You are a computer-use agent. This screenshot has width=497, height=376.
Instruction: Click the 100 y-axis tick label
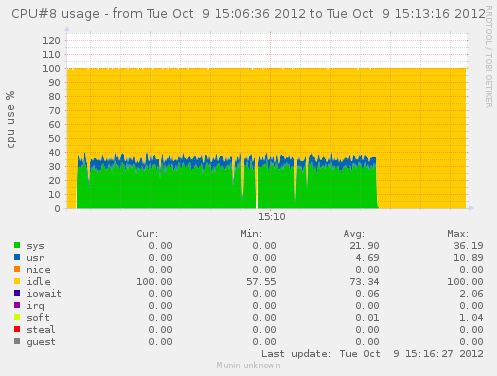51,69
